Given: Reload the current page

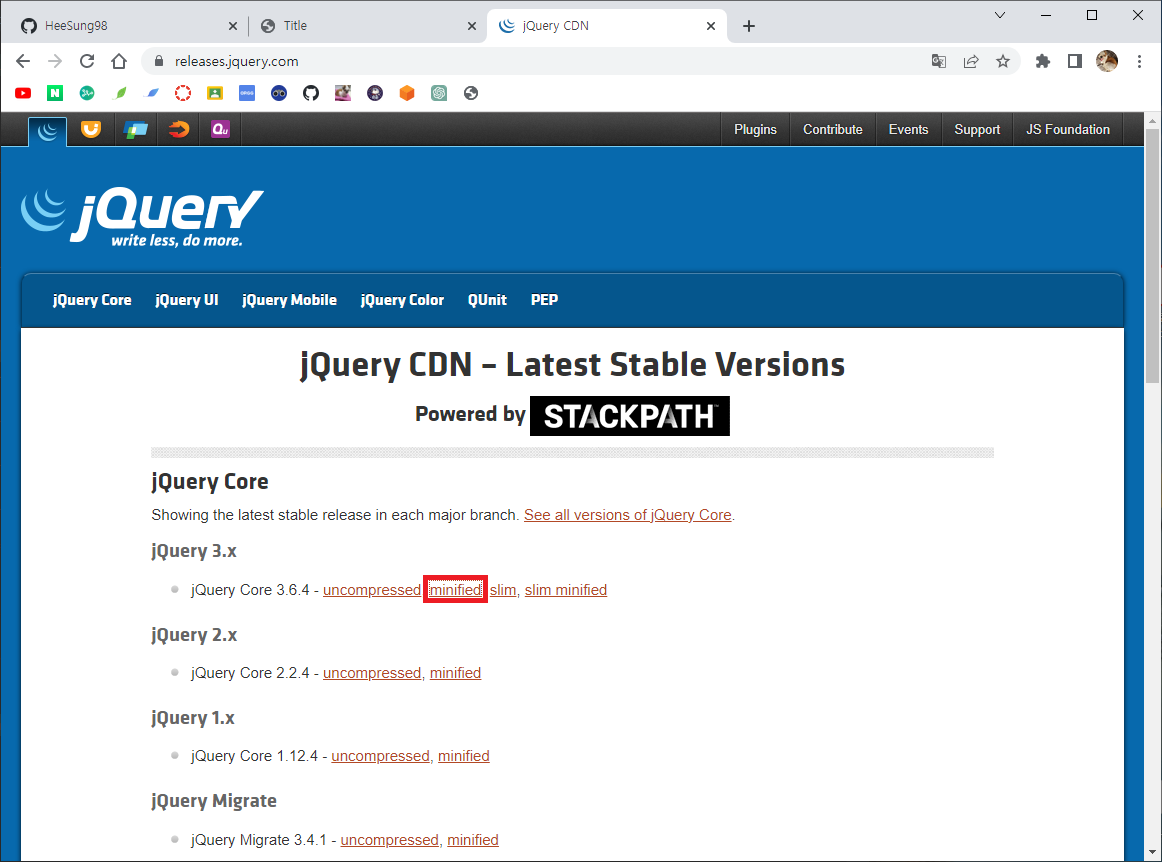Looking at the screenshot, I should coord(87,62).
